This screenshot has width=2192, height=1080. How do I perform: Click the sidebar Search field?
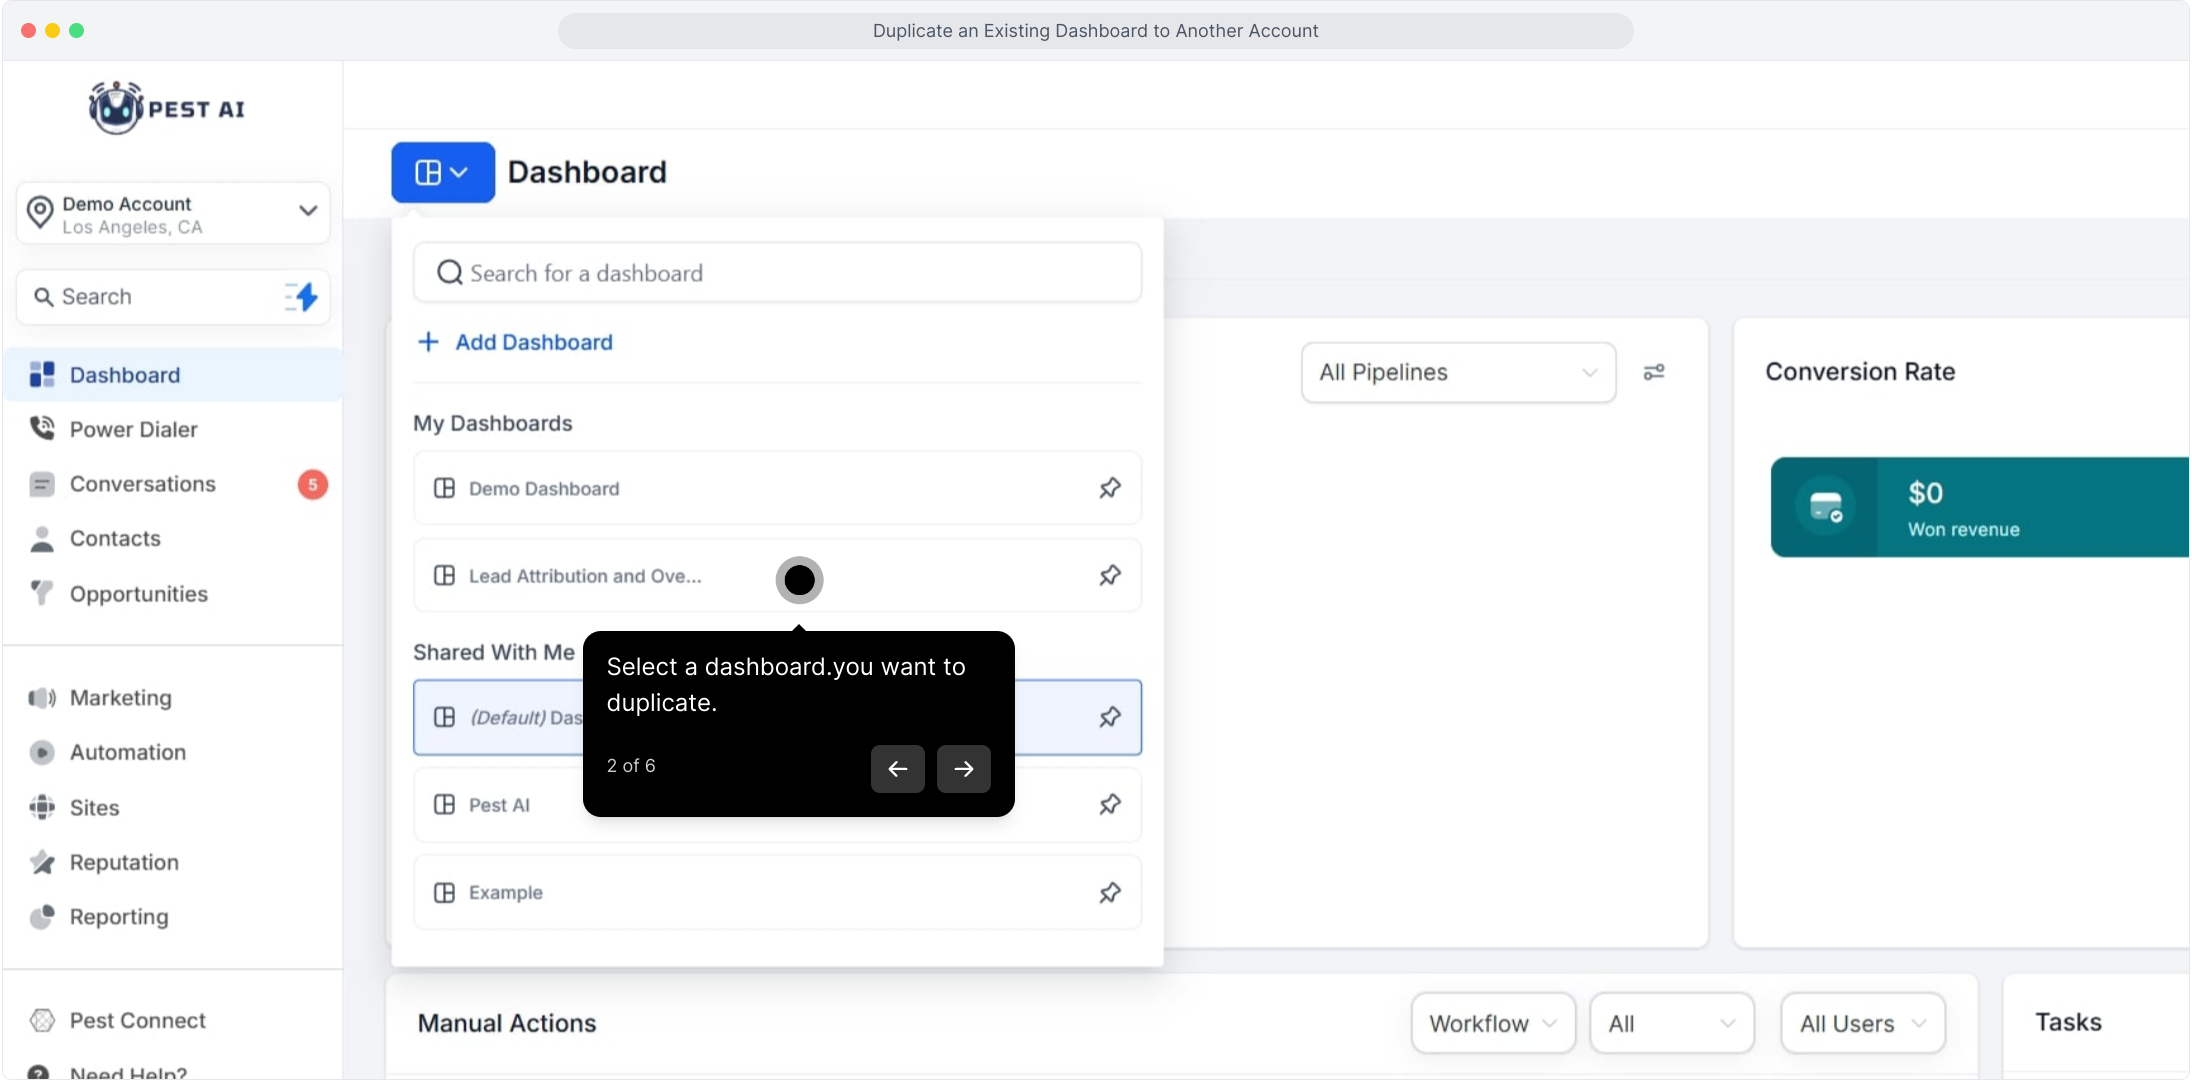(x=173, y=297)
